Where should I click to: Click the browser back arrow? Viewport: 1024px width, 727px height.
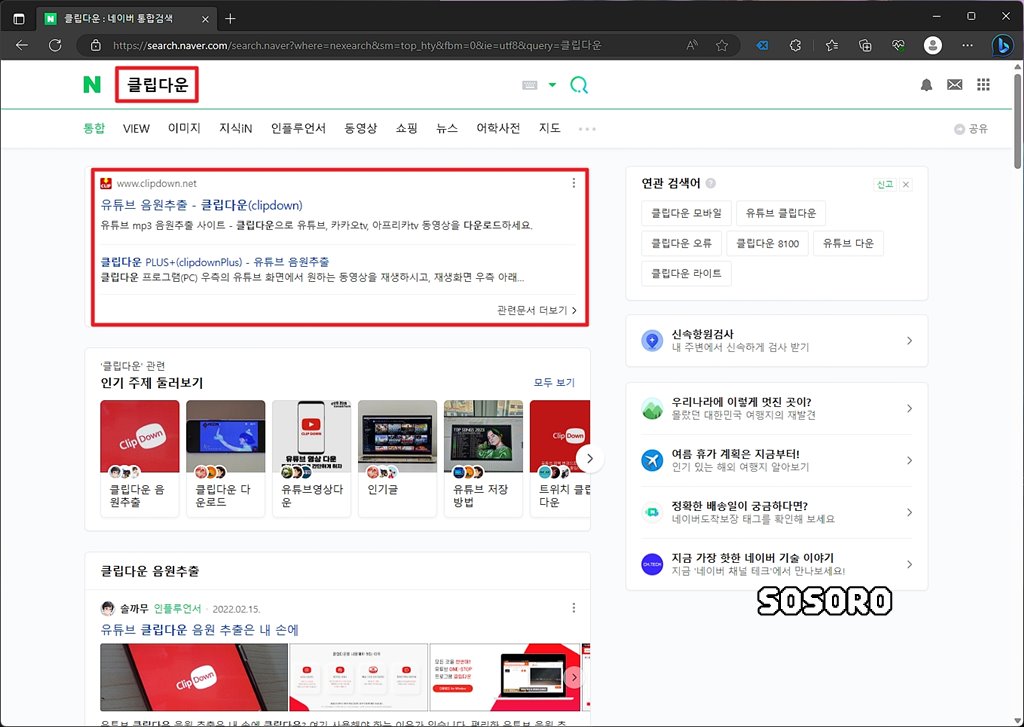[x=22, y=45]
